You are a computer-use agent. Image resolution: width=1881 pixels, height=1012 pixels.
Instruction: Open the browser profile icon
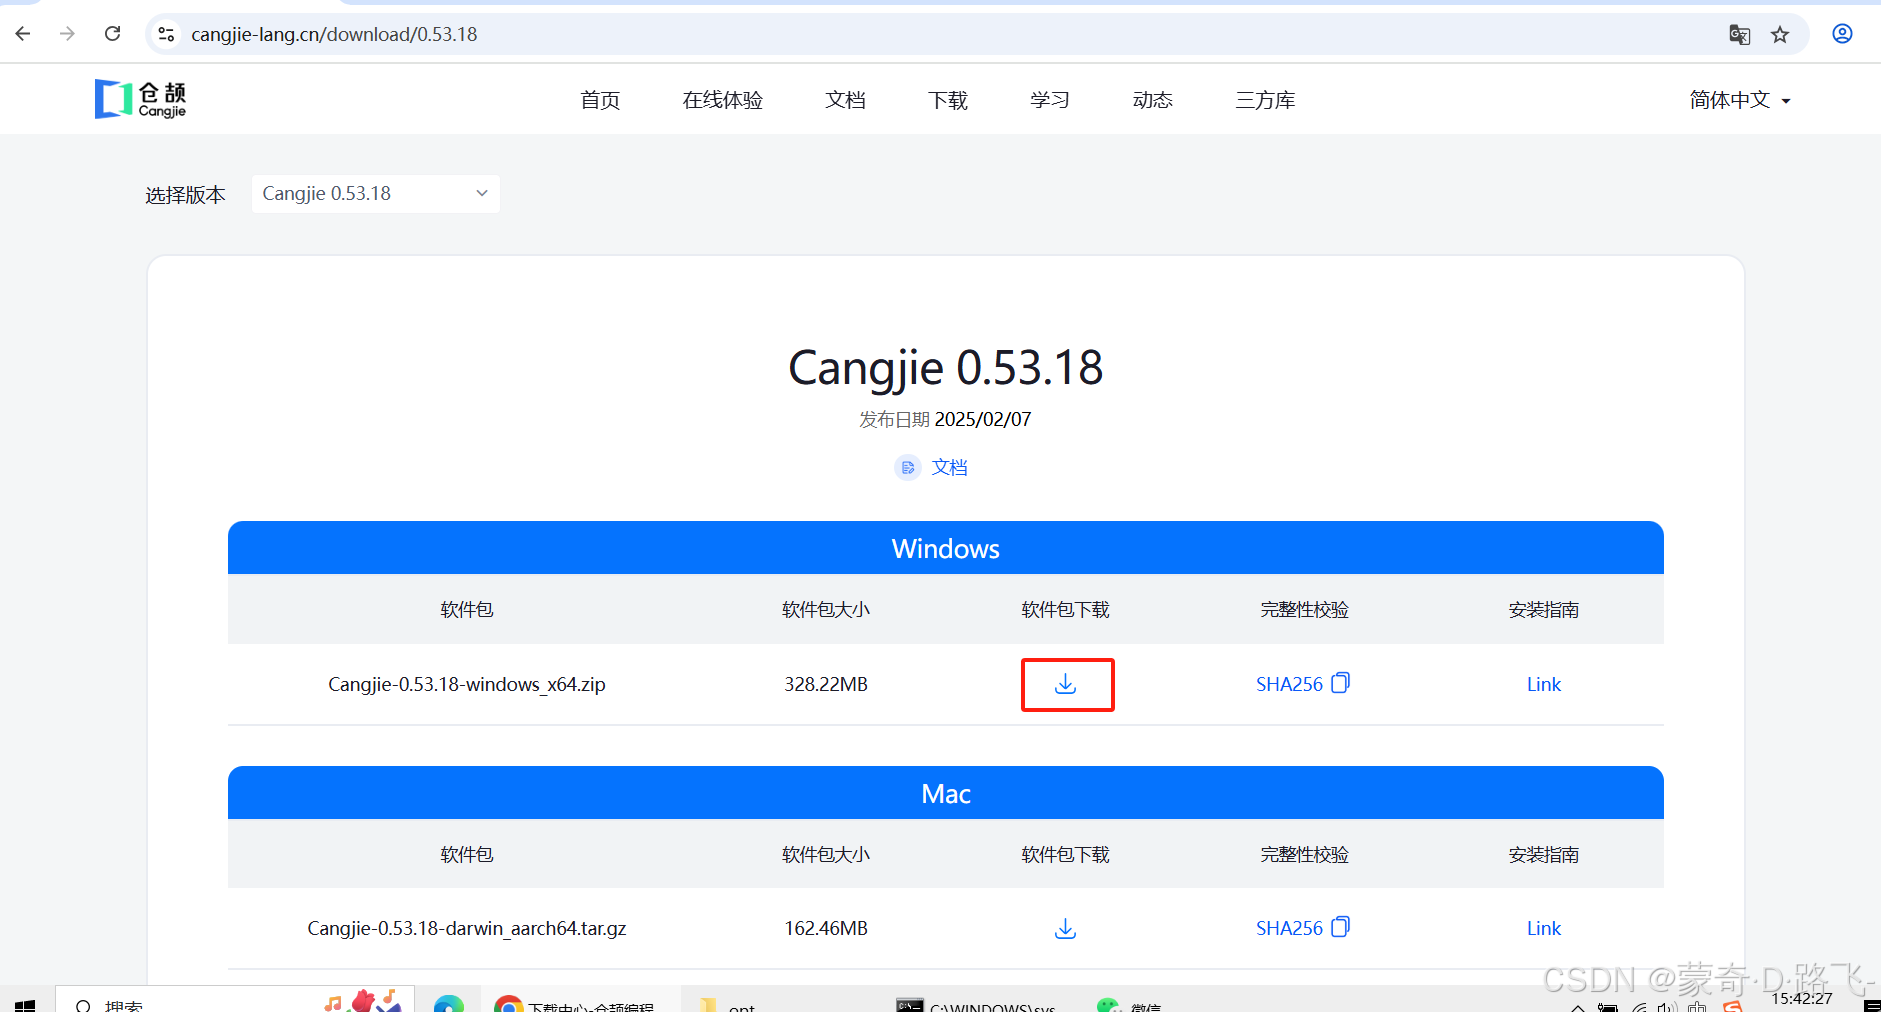tap(1842, 34)
